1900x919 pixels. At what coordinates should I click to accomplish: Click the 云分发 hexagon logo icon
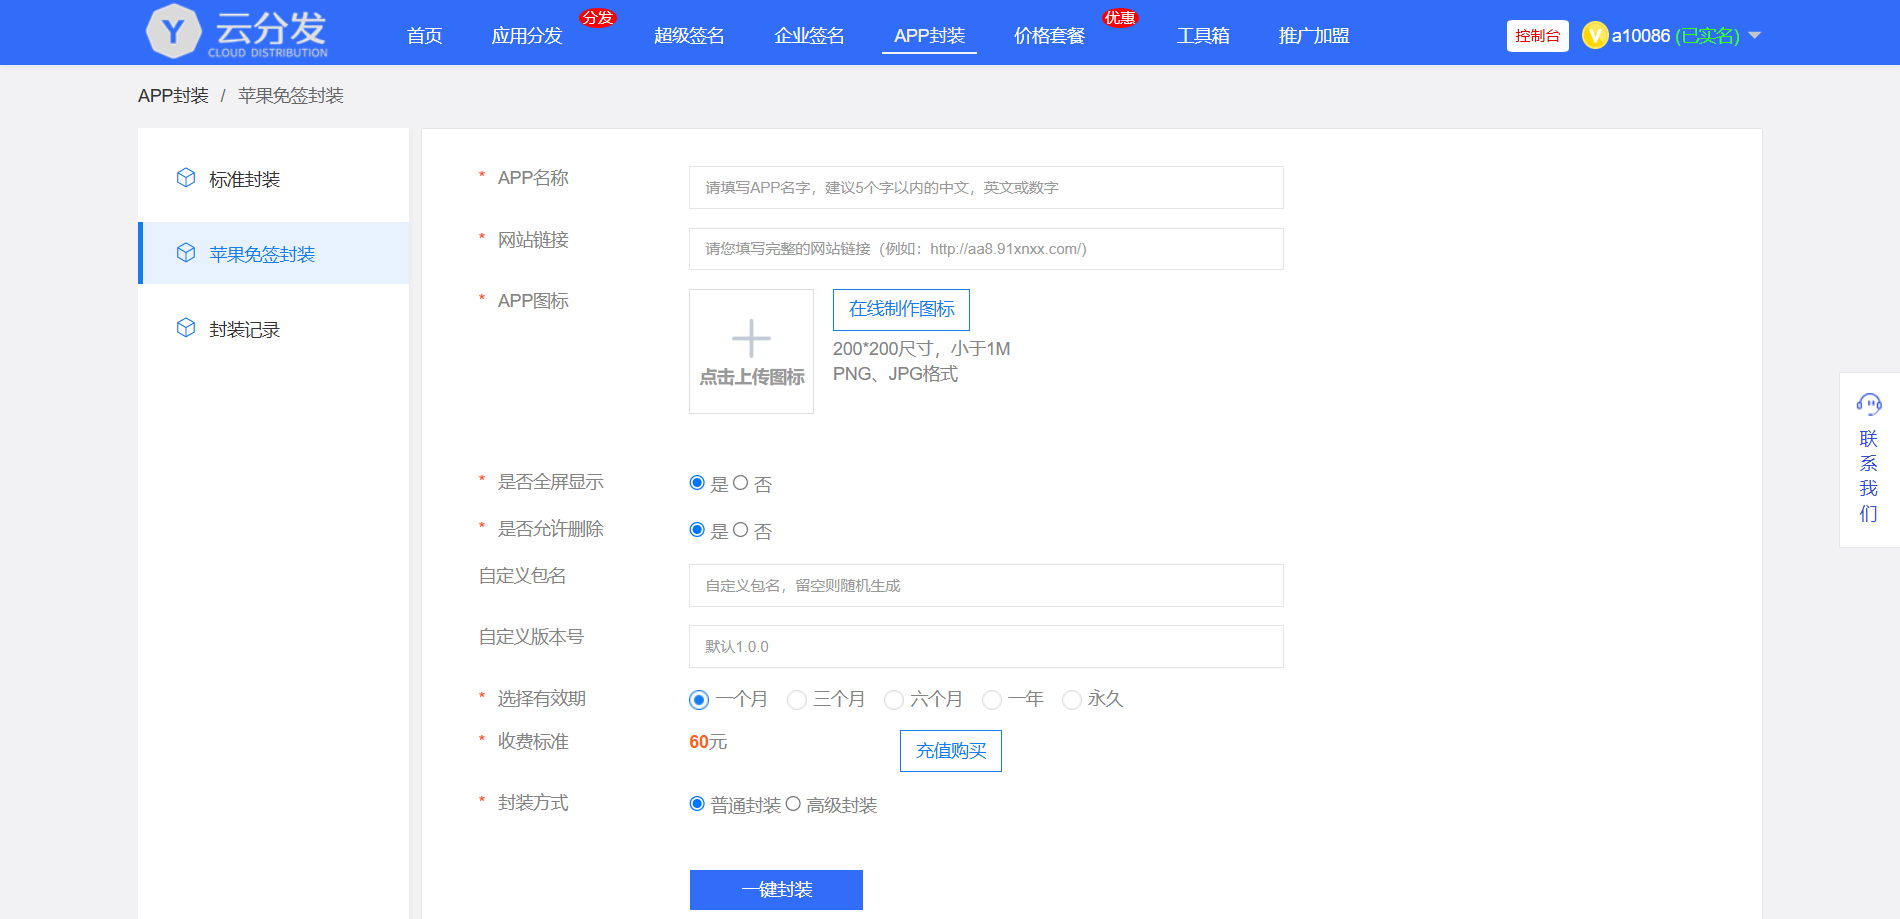pyautogui.click(x=174, y=32)
